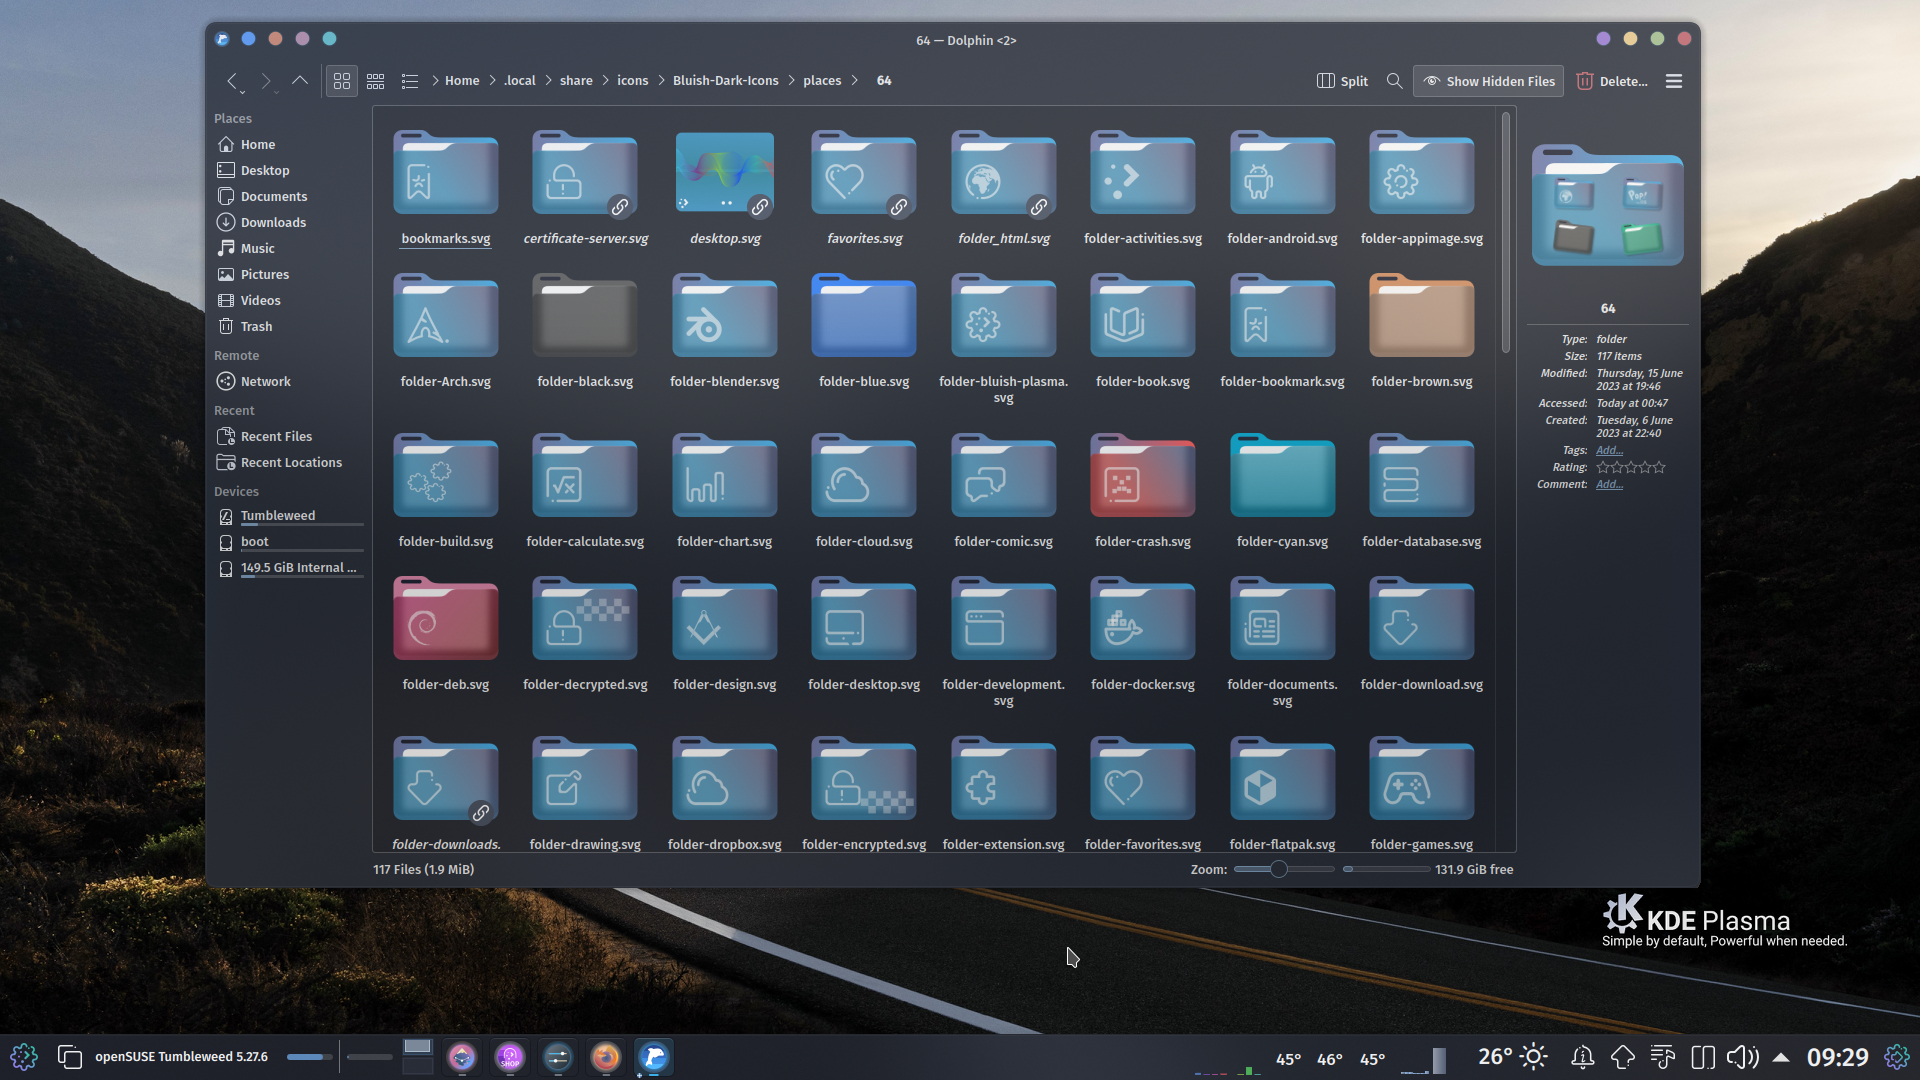Enable Split view mode
The image size is (1920, 1080).
click(x=1342, y=81)
